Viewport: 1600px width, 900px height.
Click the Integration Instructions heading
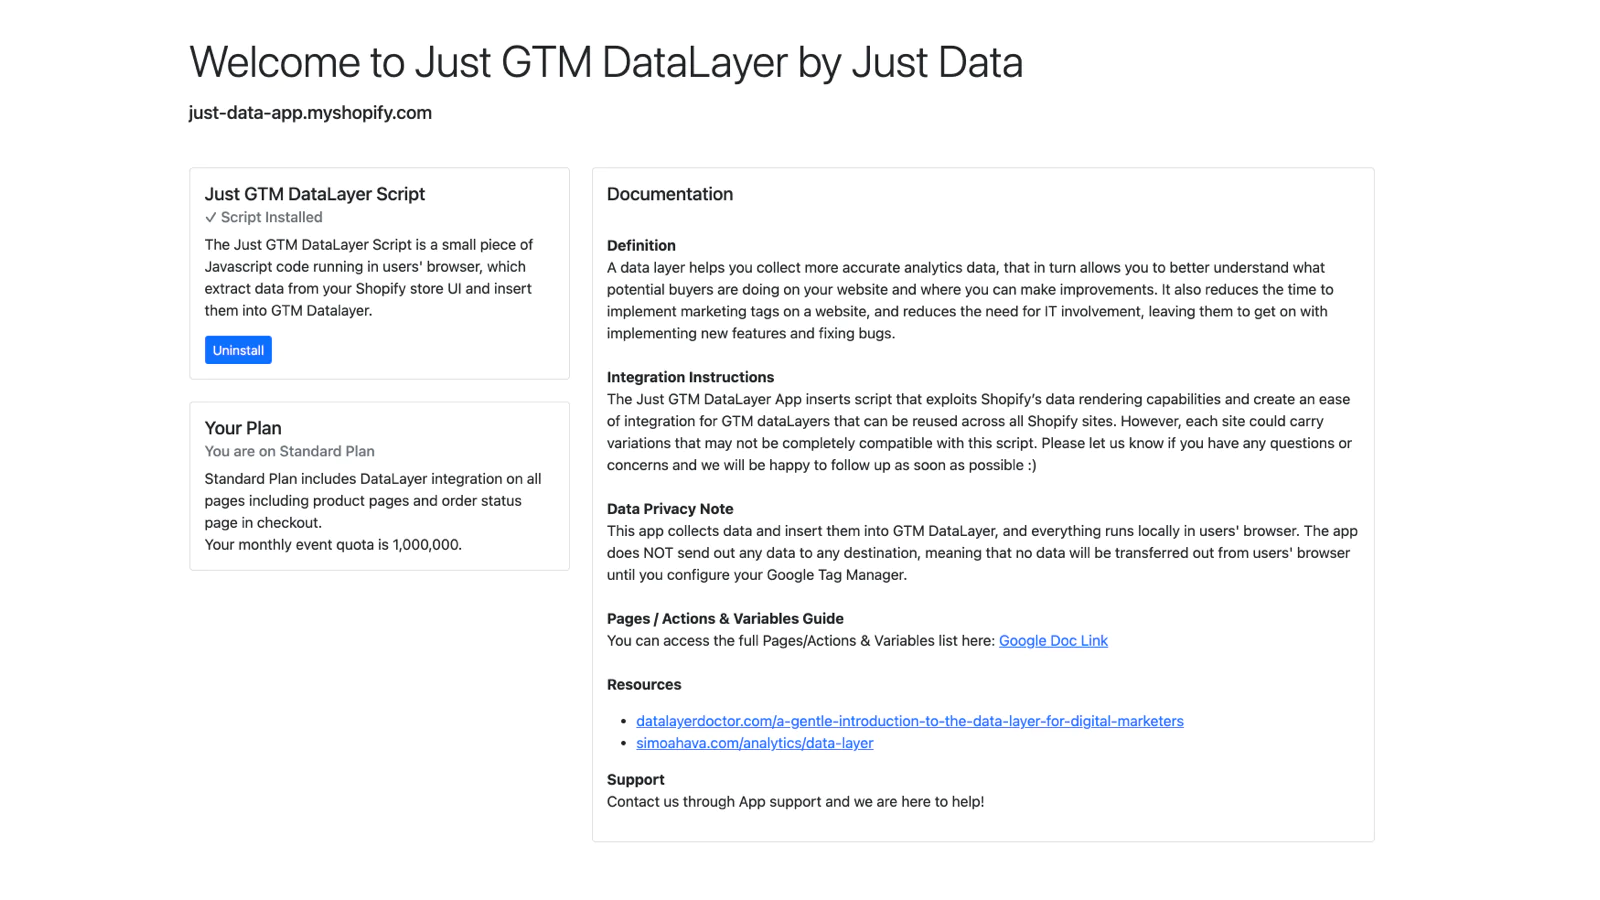[690, 377]
